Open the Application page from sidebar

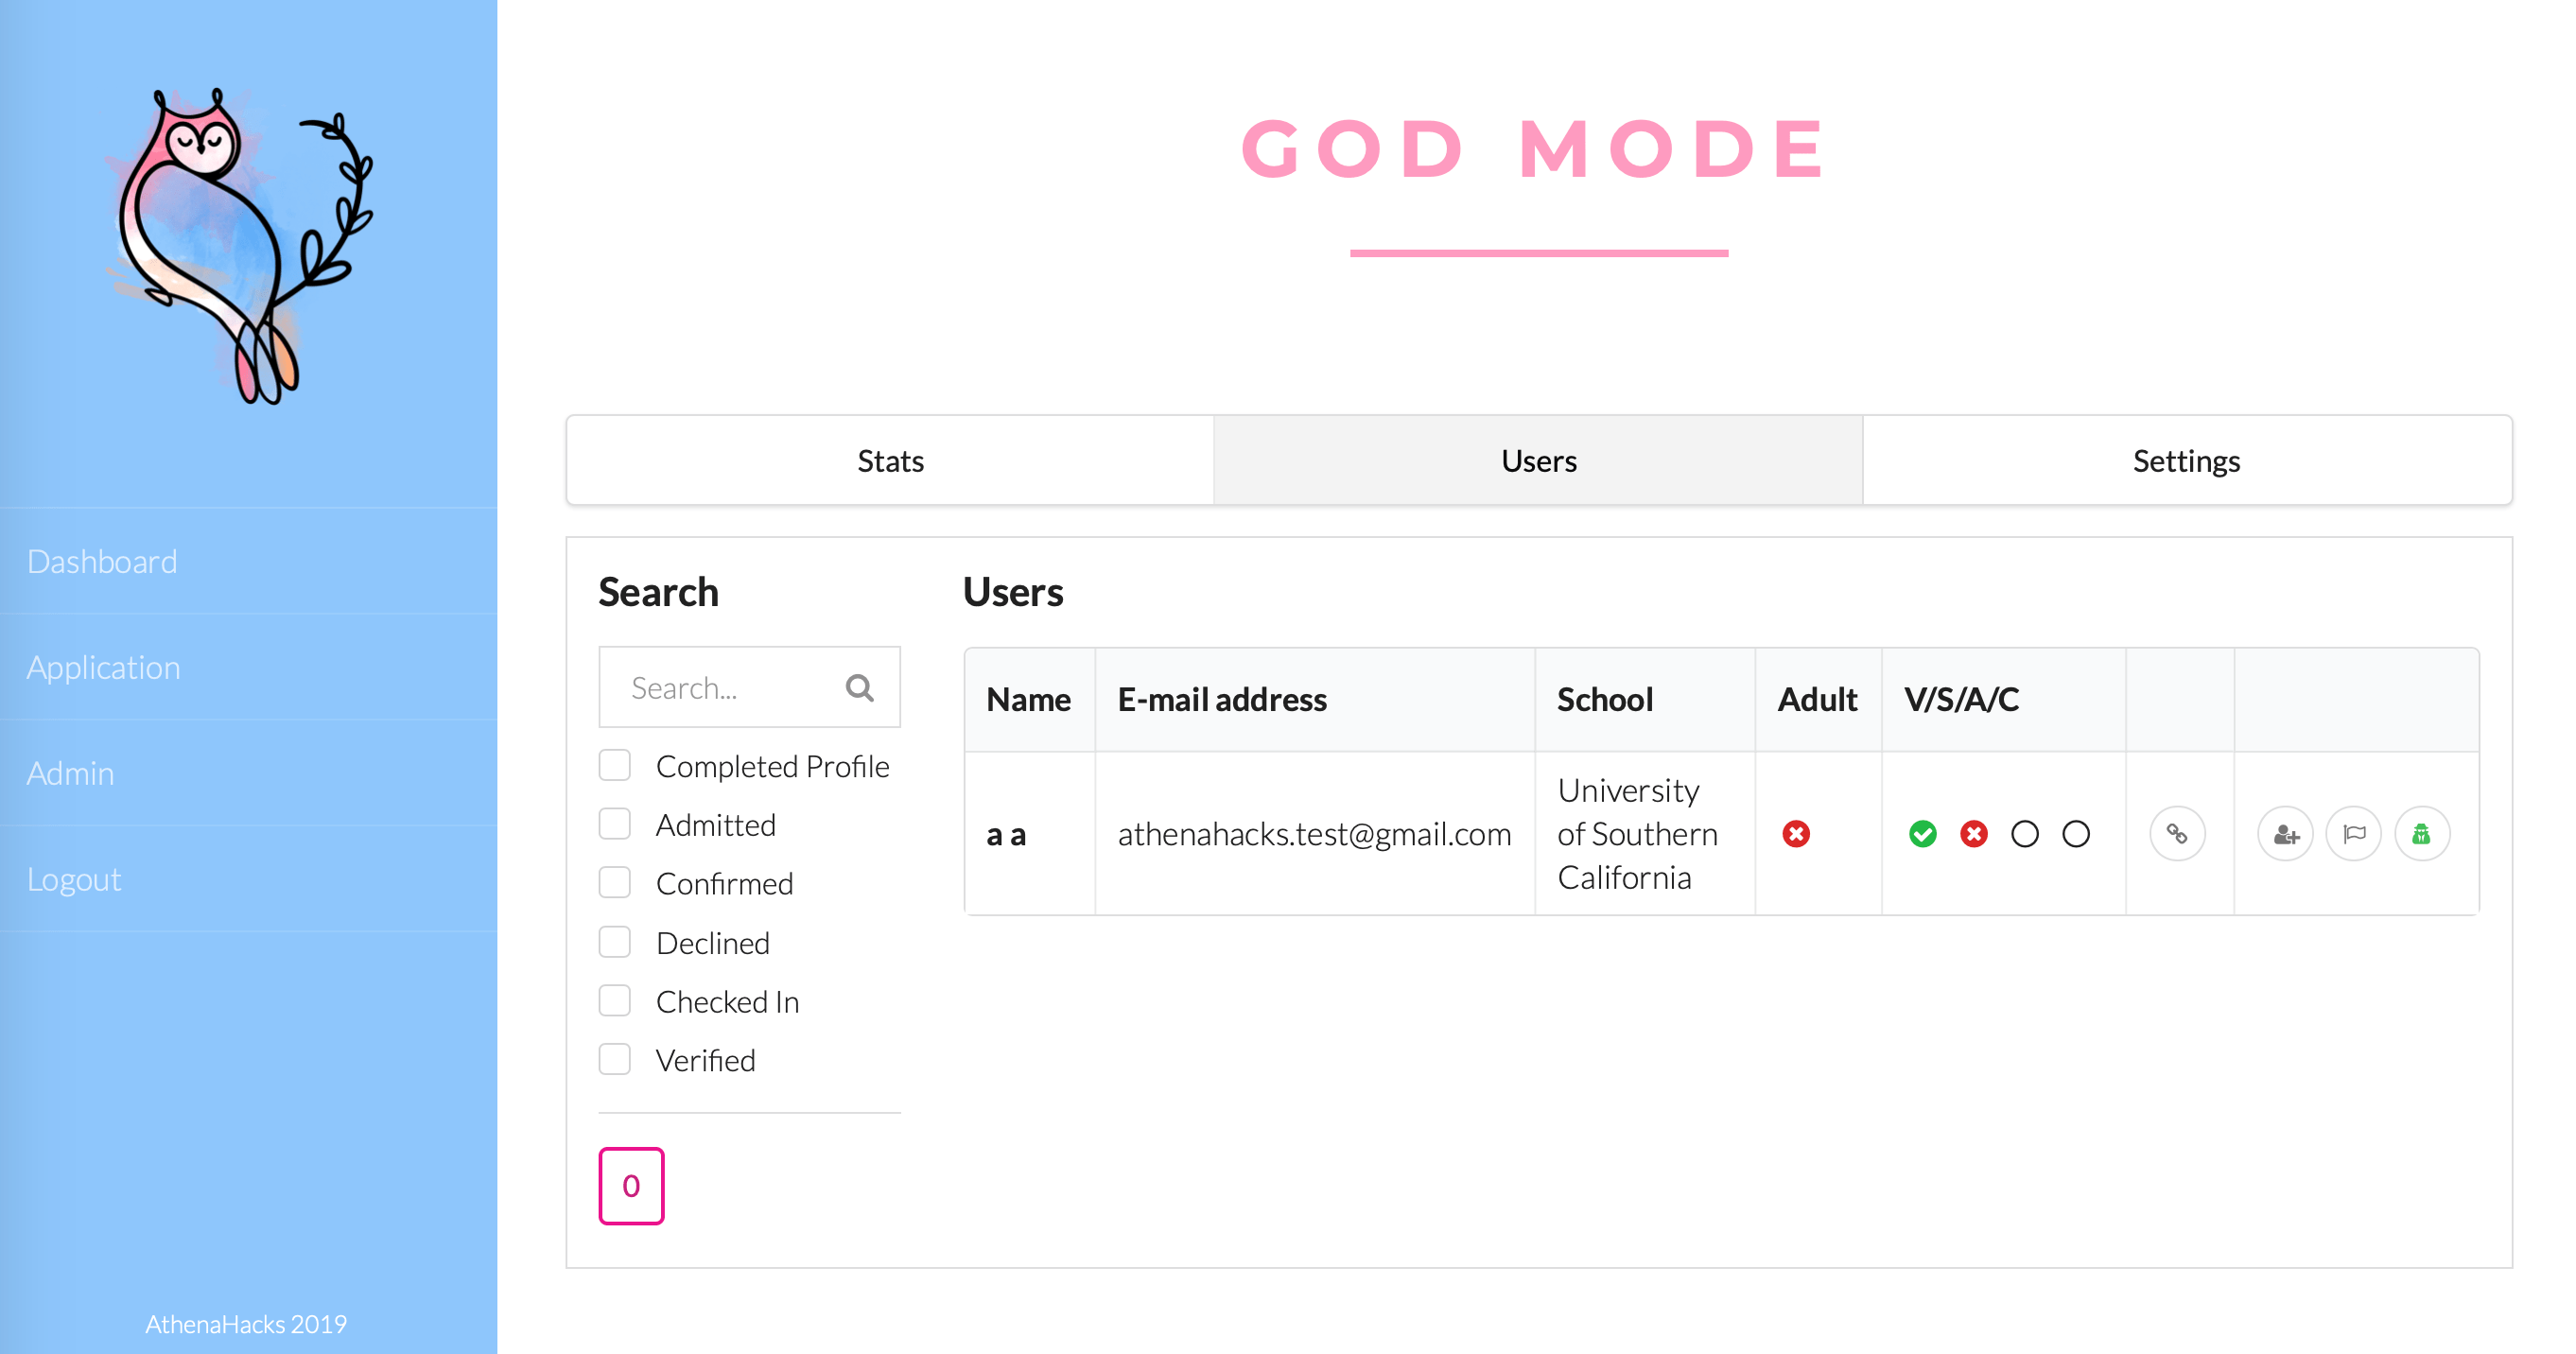pos(103,667)
